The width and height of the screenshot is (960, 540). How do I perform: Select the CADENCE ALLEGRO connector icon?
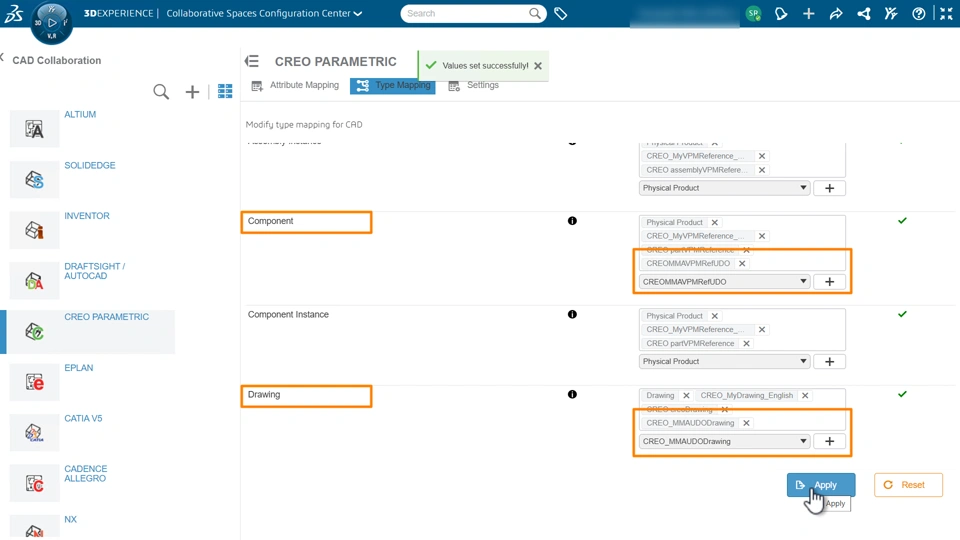point(34,484)
